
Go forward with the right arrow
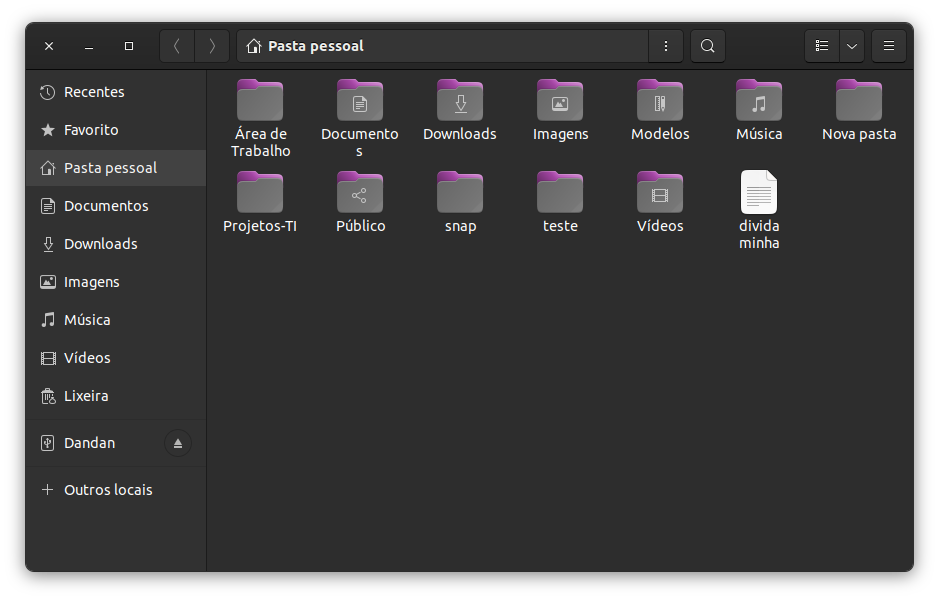point(212,46)
